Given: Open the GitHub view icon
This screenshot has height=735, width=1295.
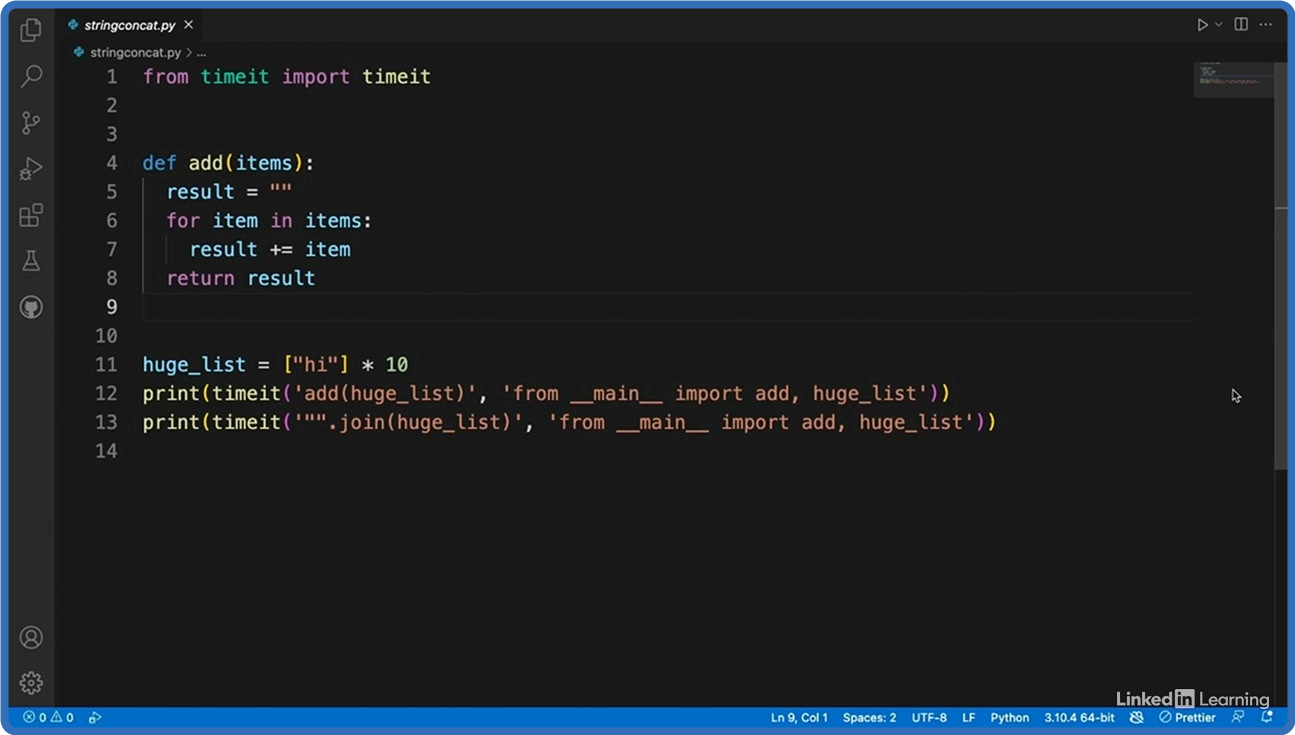Looking at the screenshot, I should click(31, 307).
